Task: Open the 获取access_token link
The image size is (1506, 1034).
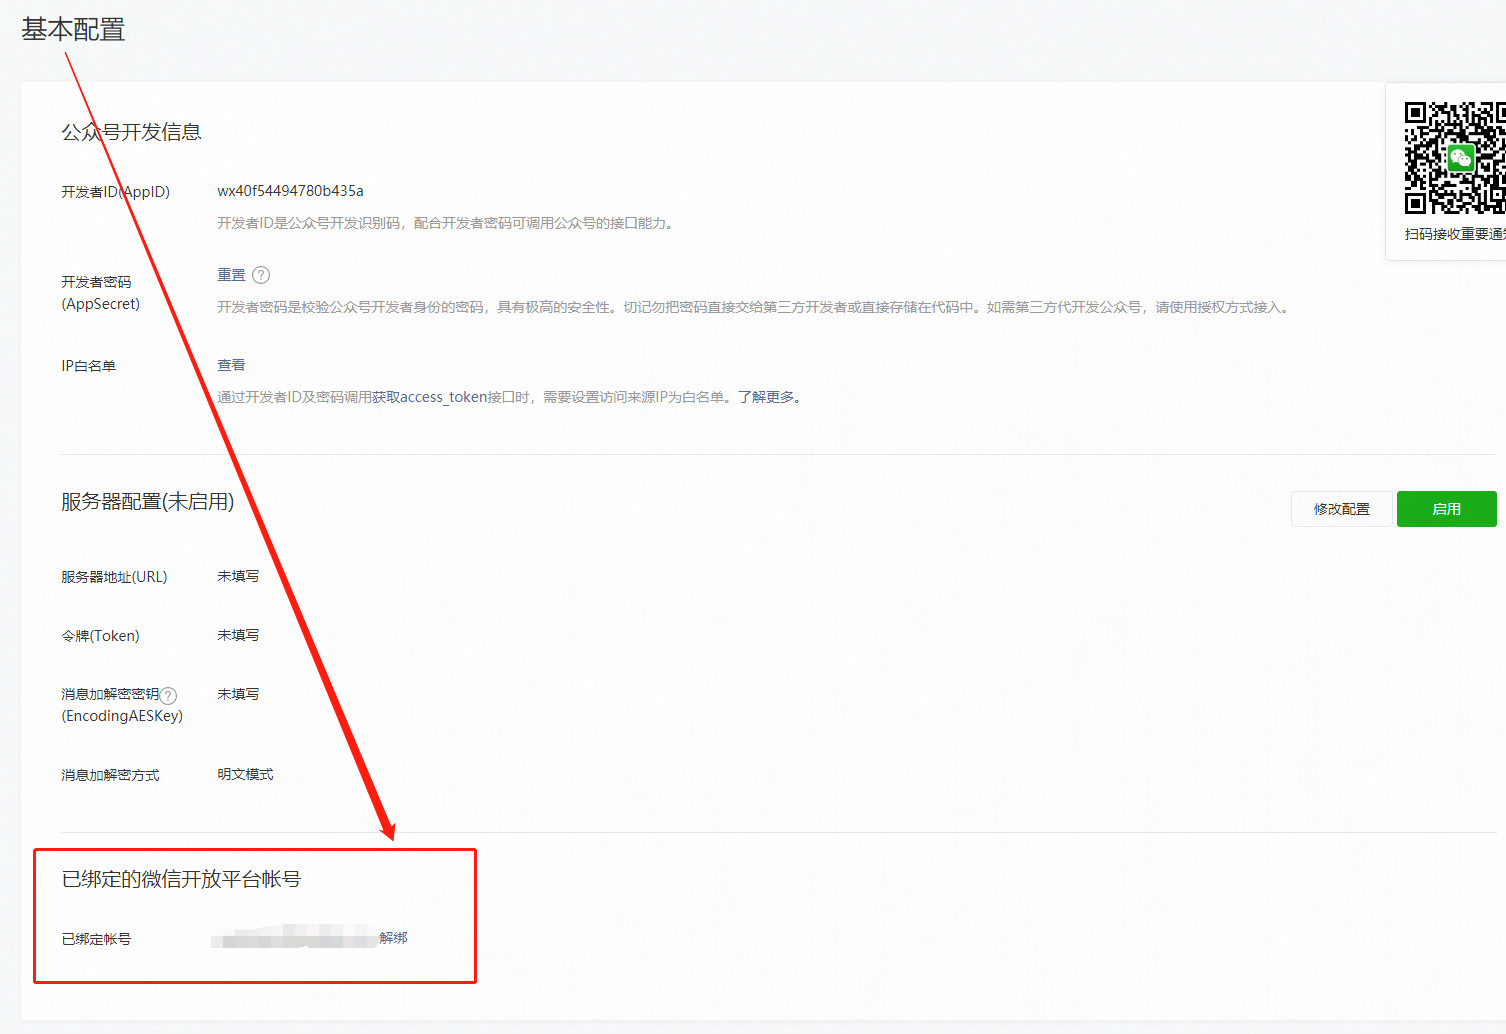Action: (429, 397)
